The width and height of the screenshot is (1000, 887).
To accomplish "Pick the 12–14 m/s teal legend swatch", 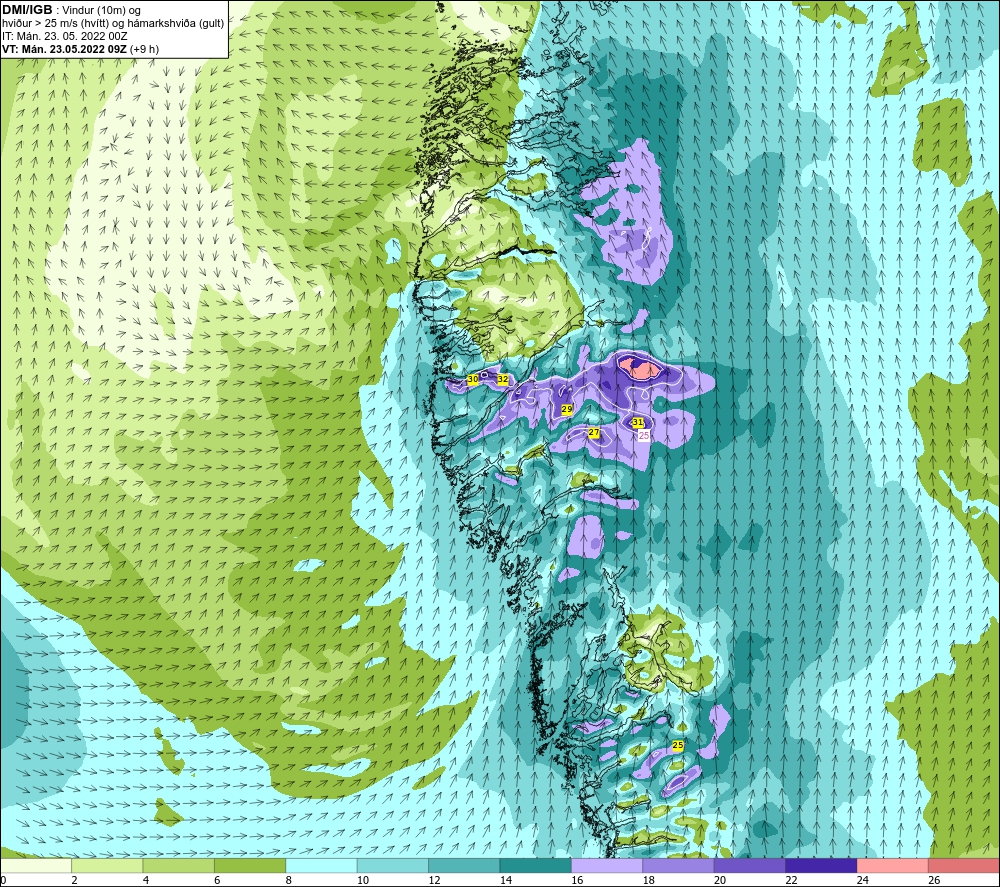I will pyautogui.click(x=464, y=866).
